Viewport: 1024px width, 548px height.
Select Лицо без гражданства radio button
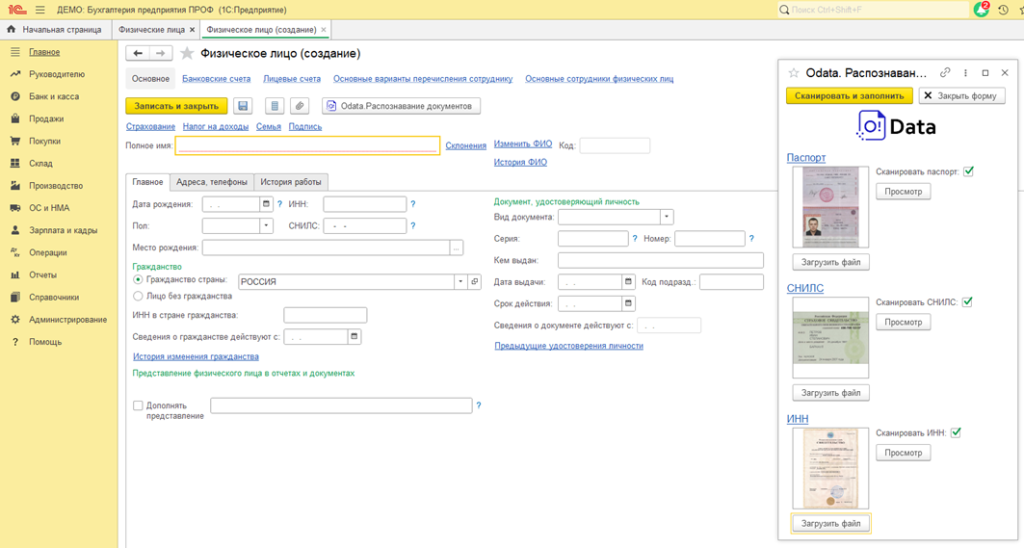click(138, 296)
